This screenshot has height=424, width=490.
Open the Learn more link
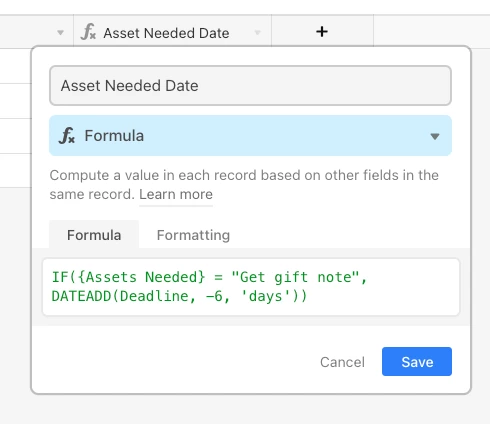176,194
